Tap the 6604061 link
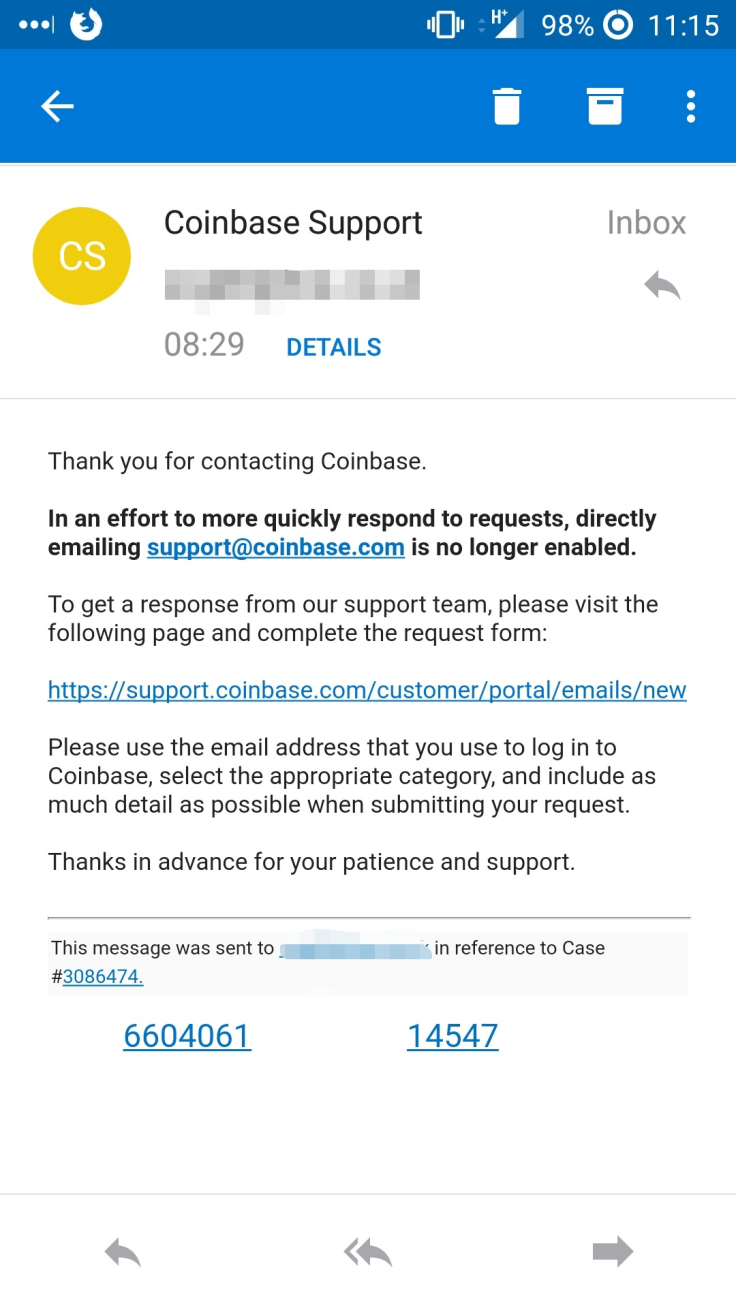 tap(187, 1036)
